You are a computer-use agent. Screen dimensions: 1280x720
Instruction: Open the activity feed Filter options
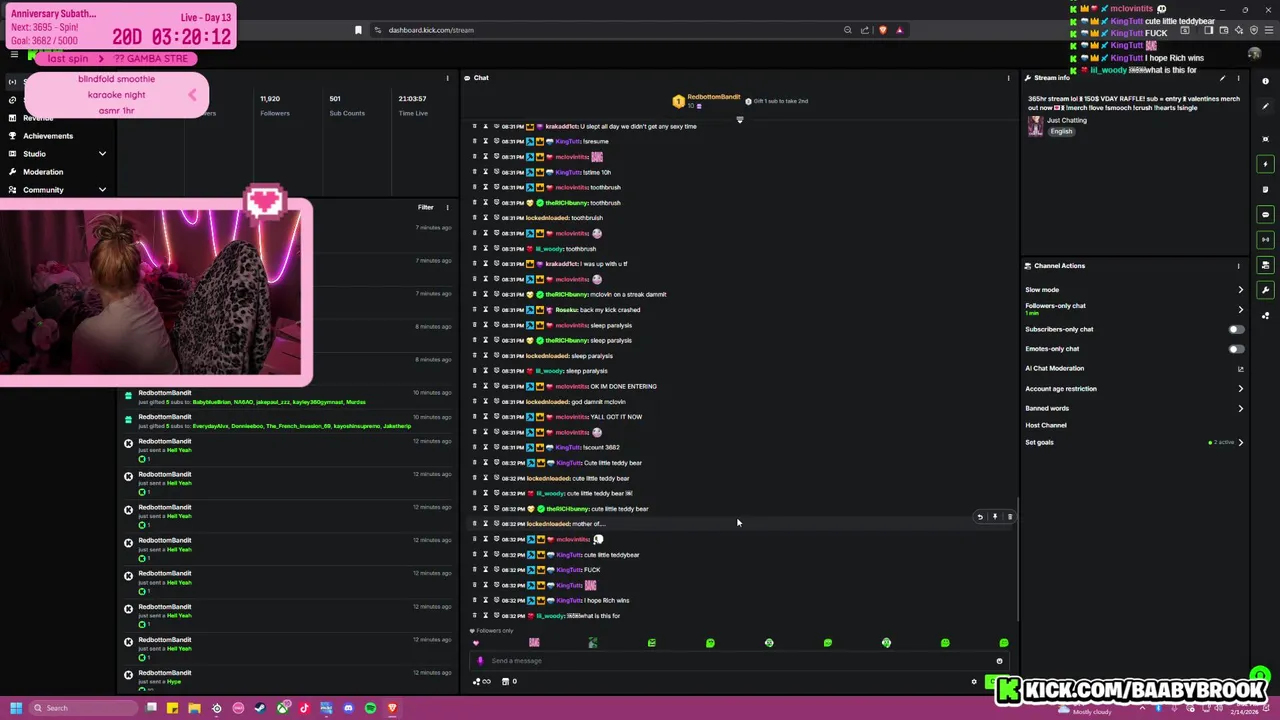(x=426, y=207)
